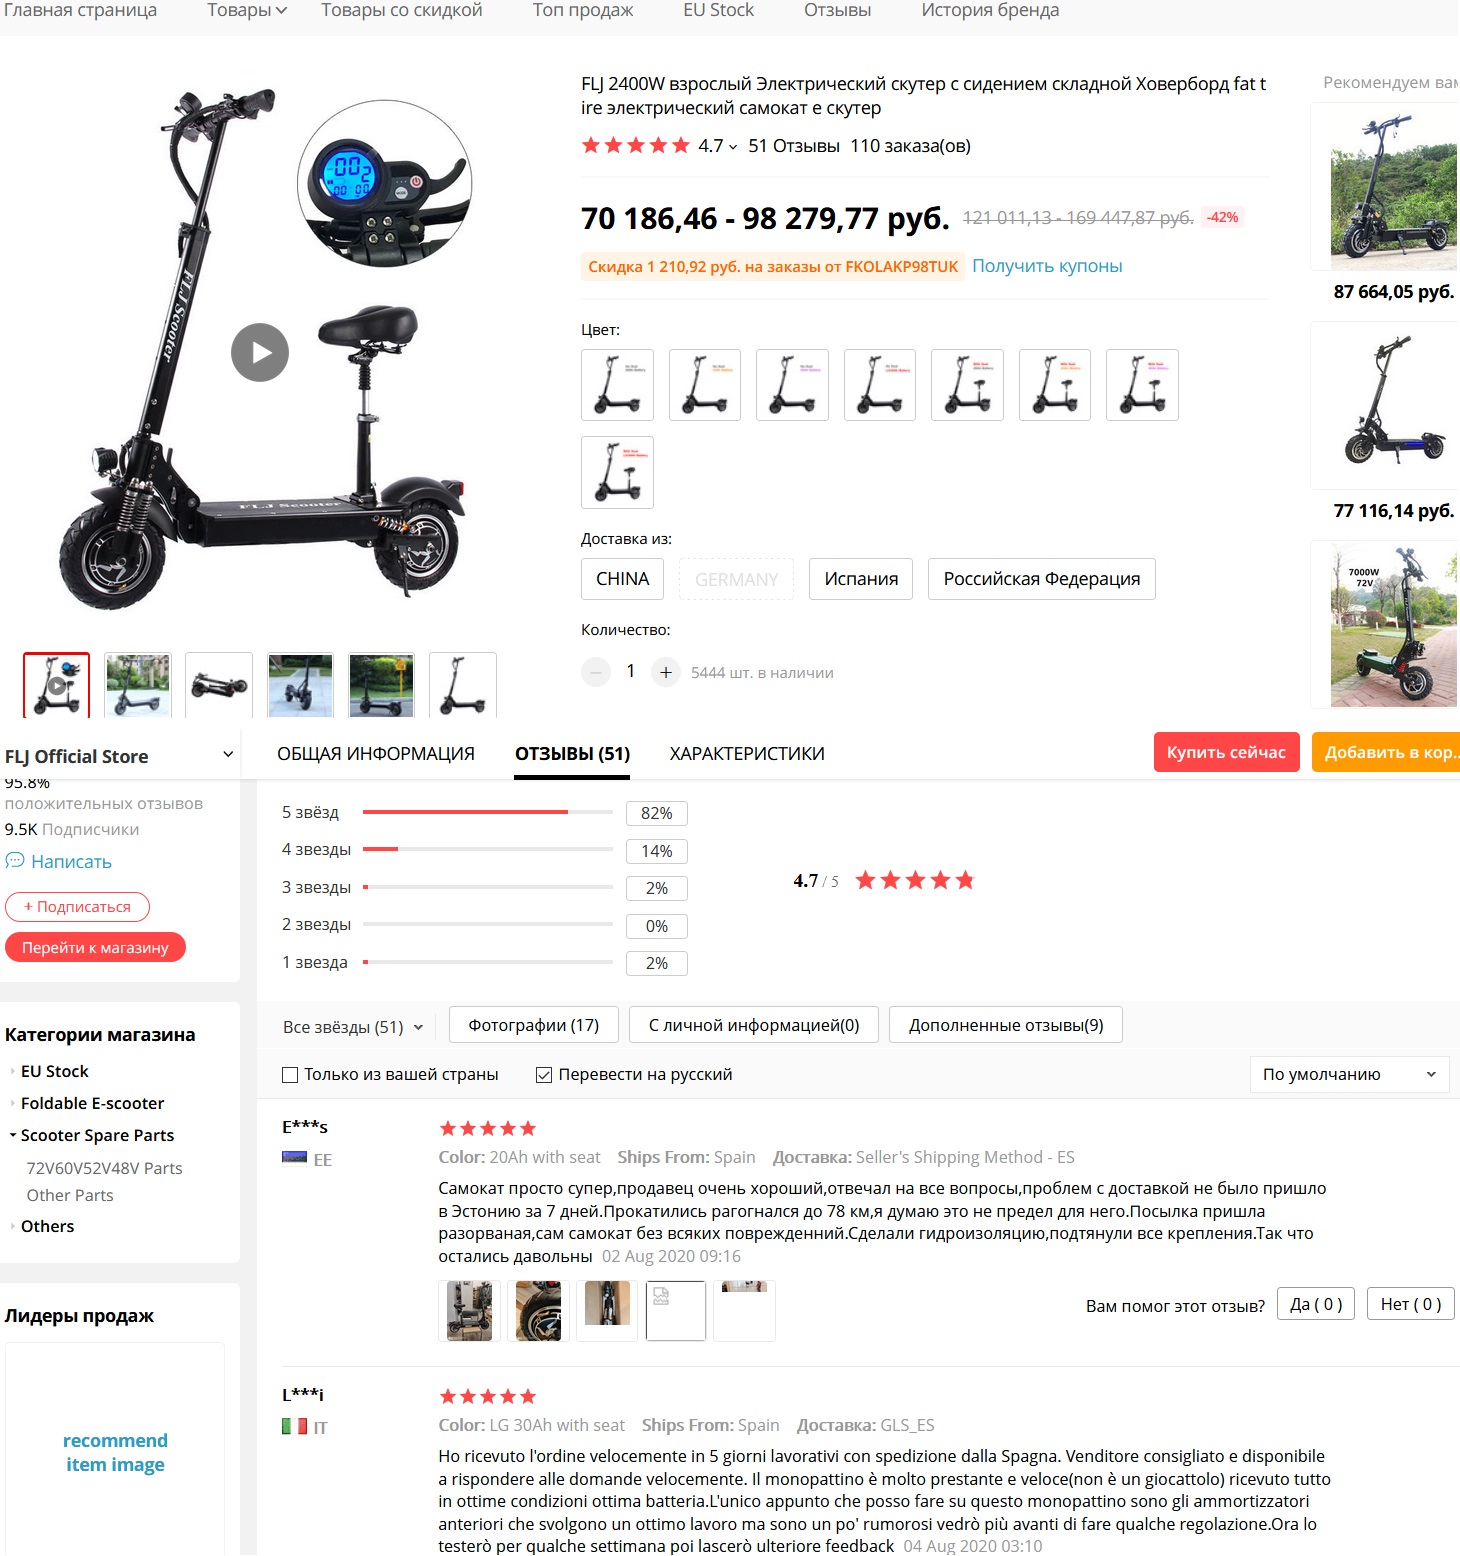Image resolution: width=1460 pixels, height=1556 pixels.
Task: Click the Купить сейчас button
Action: (x=1226, y=752)
